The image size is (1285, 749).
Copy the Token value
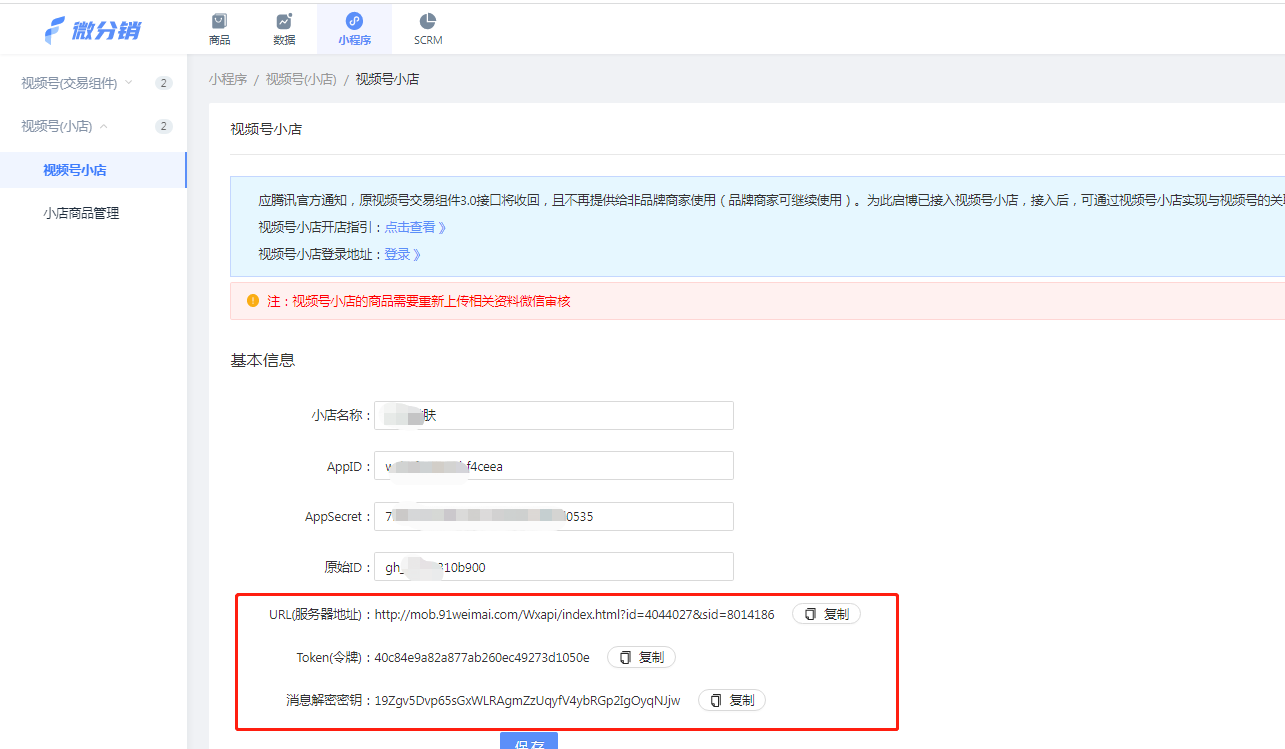point(641,657)
